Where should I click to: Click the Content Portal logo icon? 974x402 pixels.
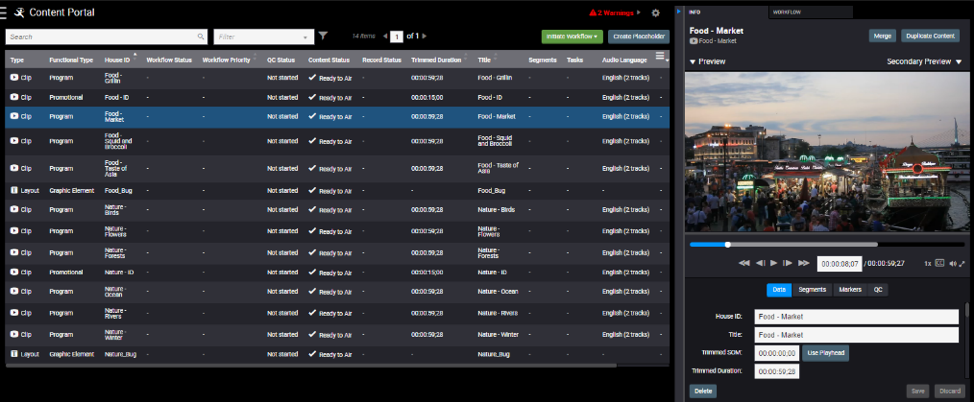(19, 12)
